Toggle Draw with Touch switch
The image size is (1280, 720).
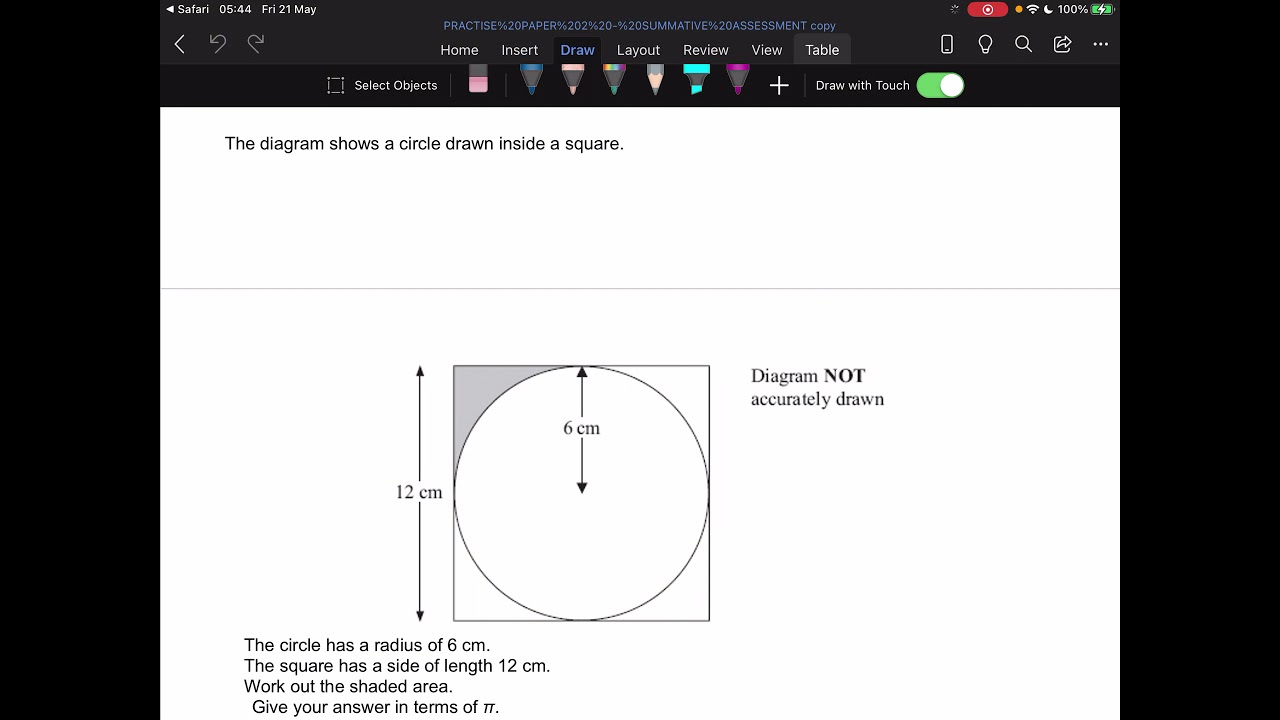point(940,85)
